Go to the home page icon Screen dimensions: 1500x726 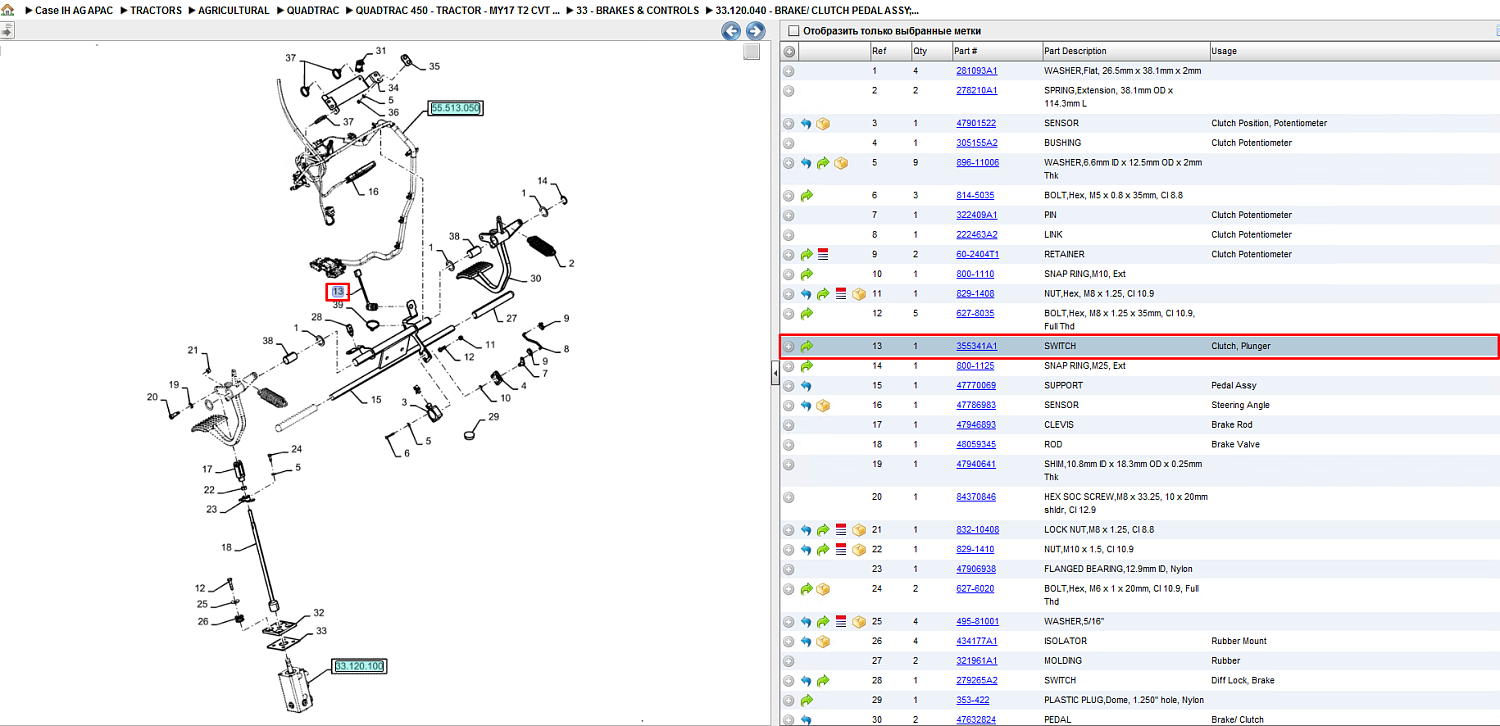coord(7,10)
